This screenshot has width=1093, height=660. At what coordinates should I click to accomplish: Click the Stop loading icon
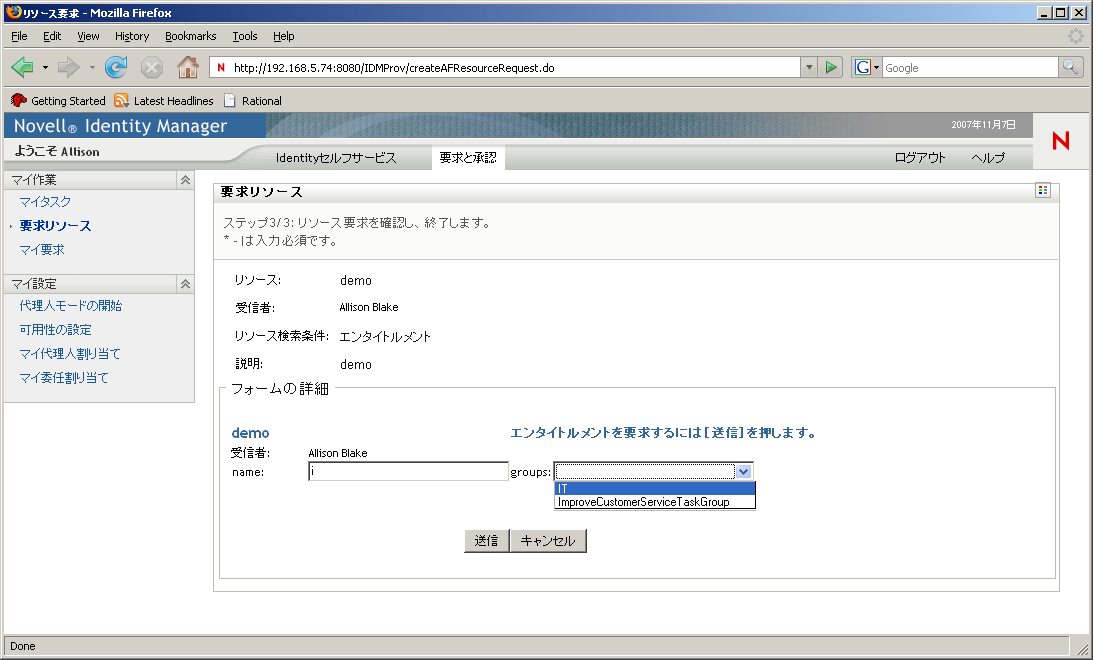(151, 68)
